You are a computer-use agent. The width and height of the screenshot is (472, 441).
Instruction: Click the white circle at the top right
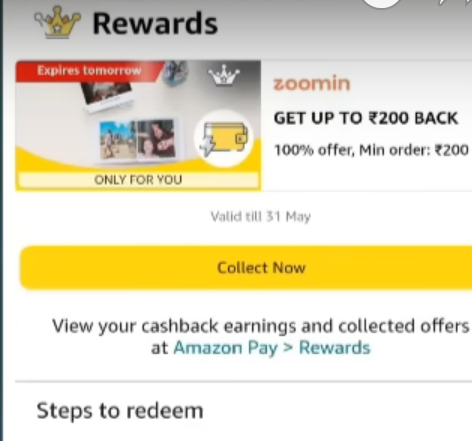pyautogui.click(x=381, y=3)
